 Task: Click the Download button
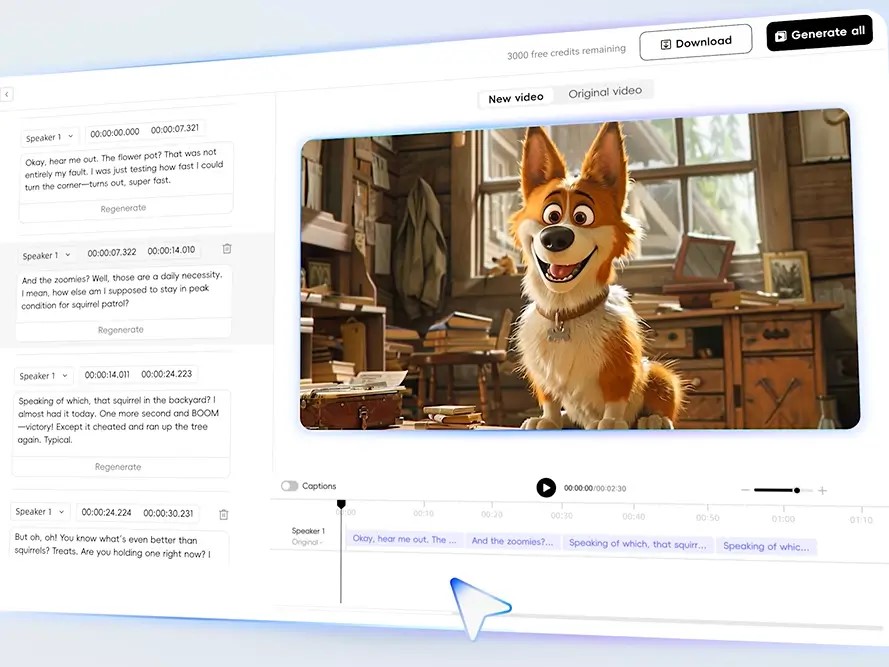(x=696, y=42)
